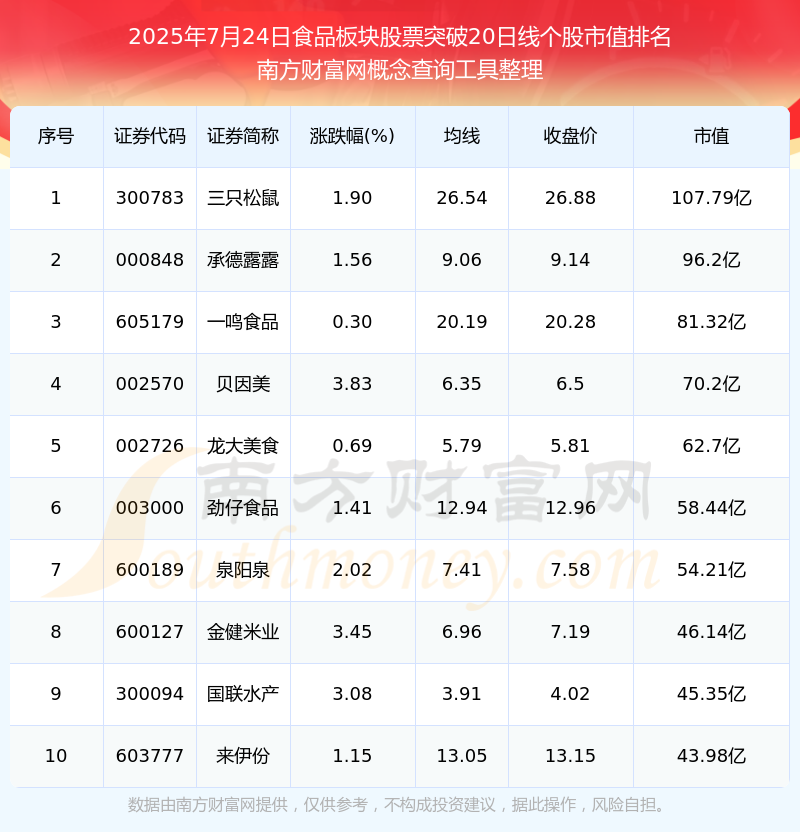Click the 证券代码 column header
Screen dimensions: 800x832
click(x=150, y=136)
